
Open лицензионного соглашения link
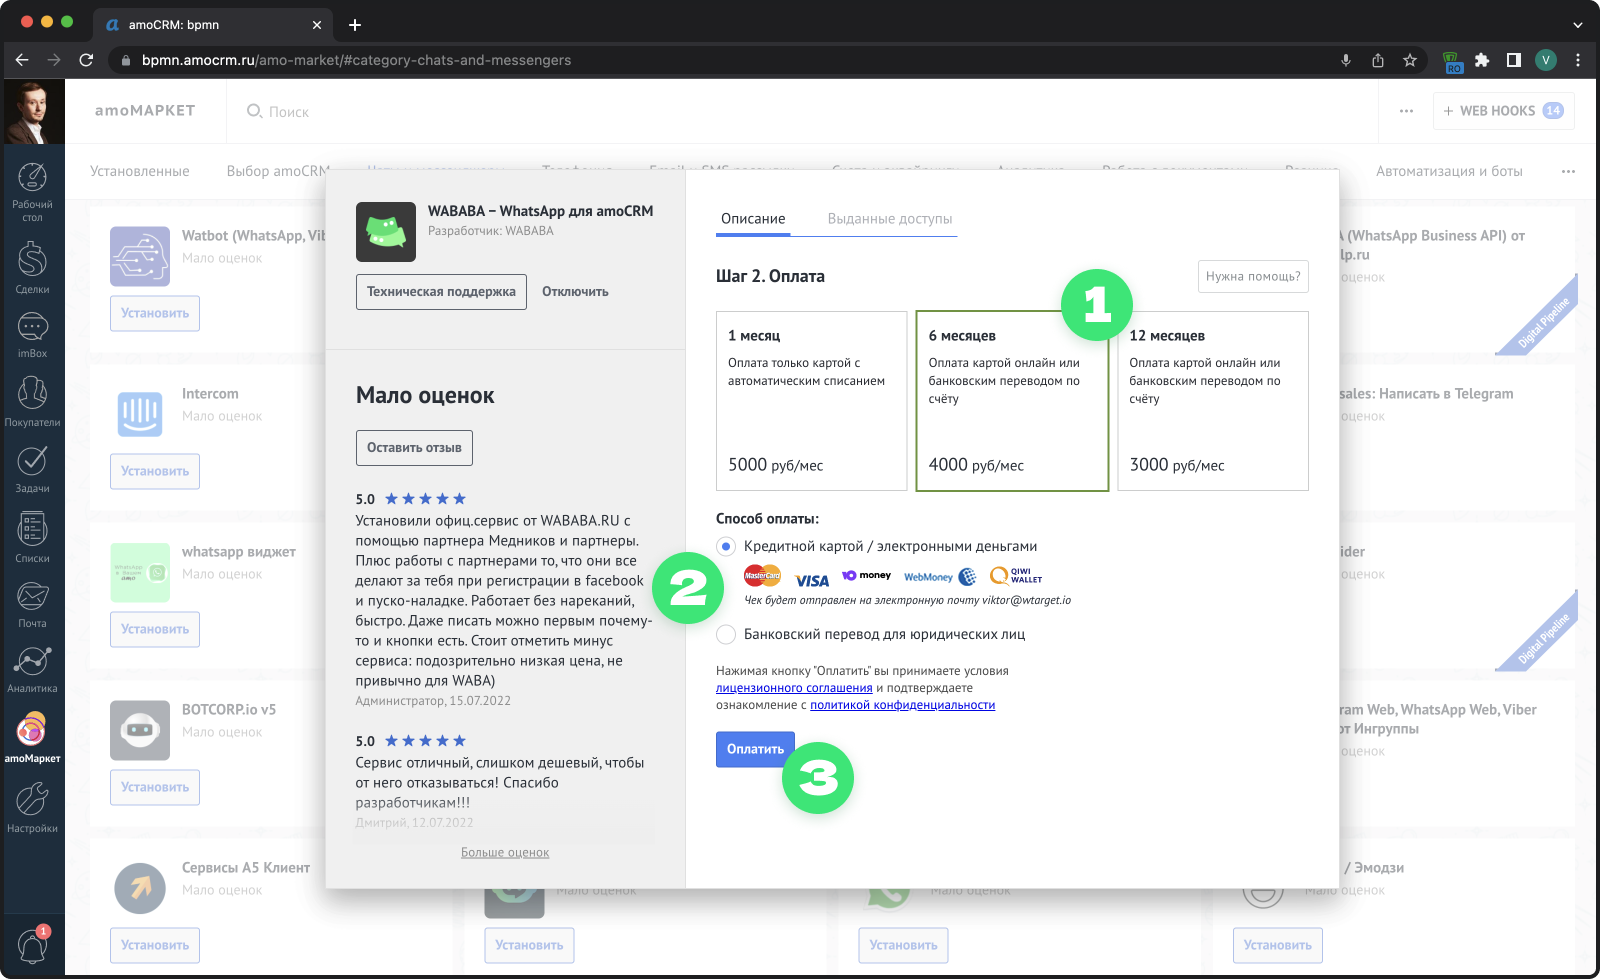[794, 688]
